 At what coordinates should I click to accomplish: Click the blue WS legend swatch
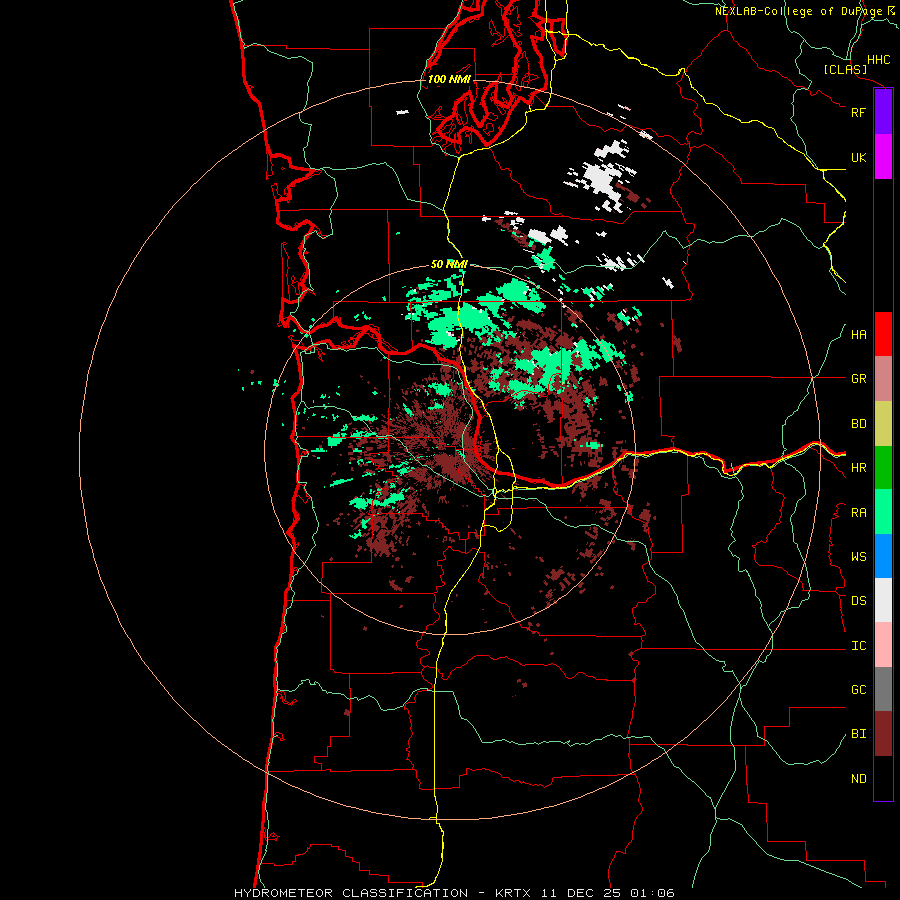[x=883, y=556]
